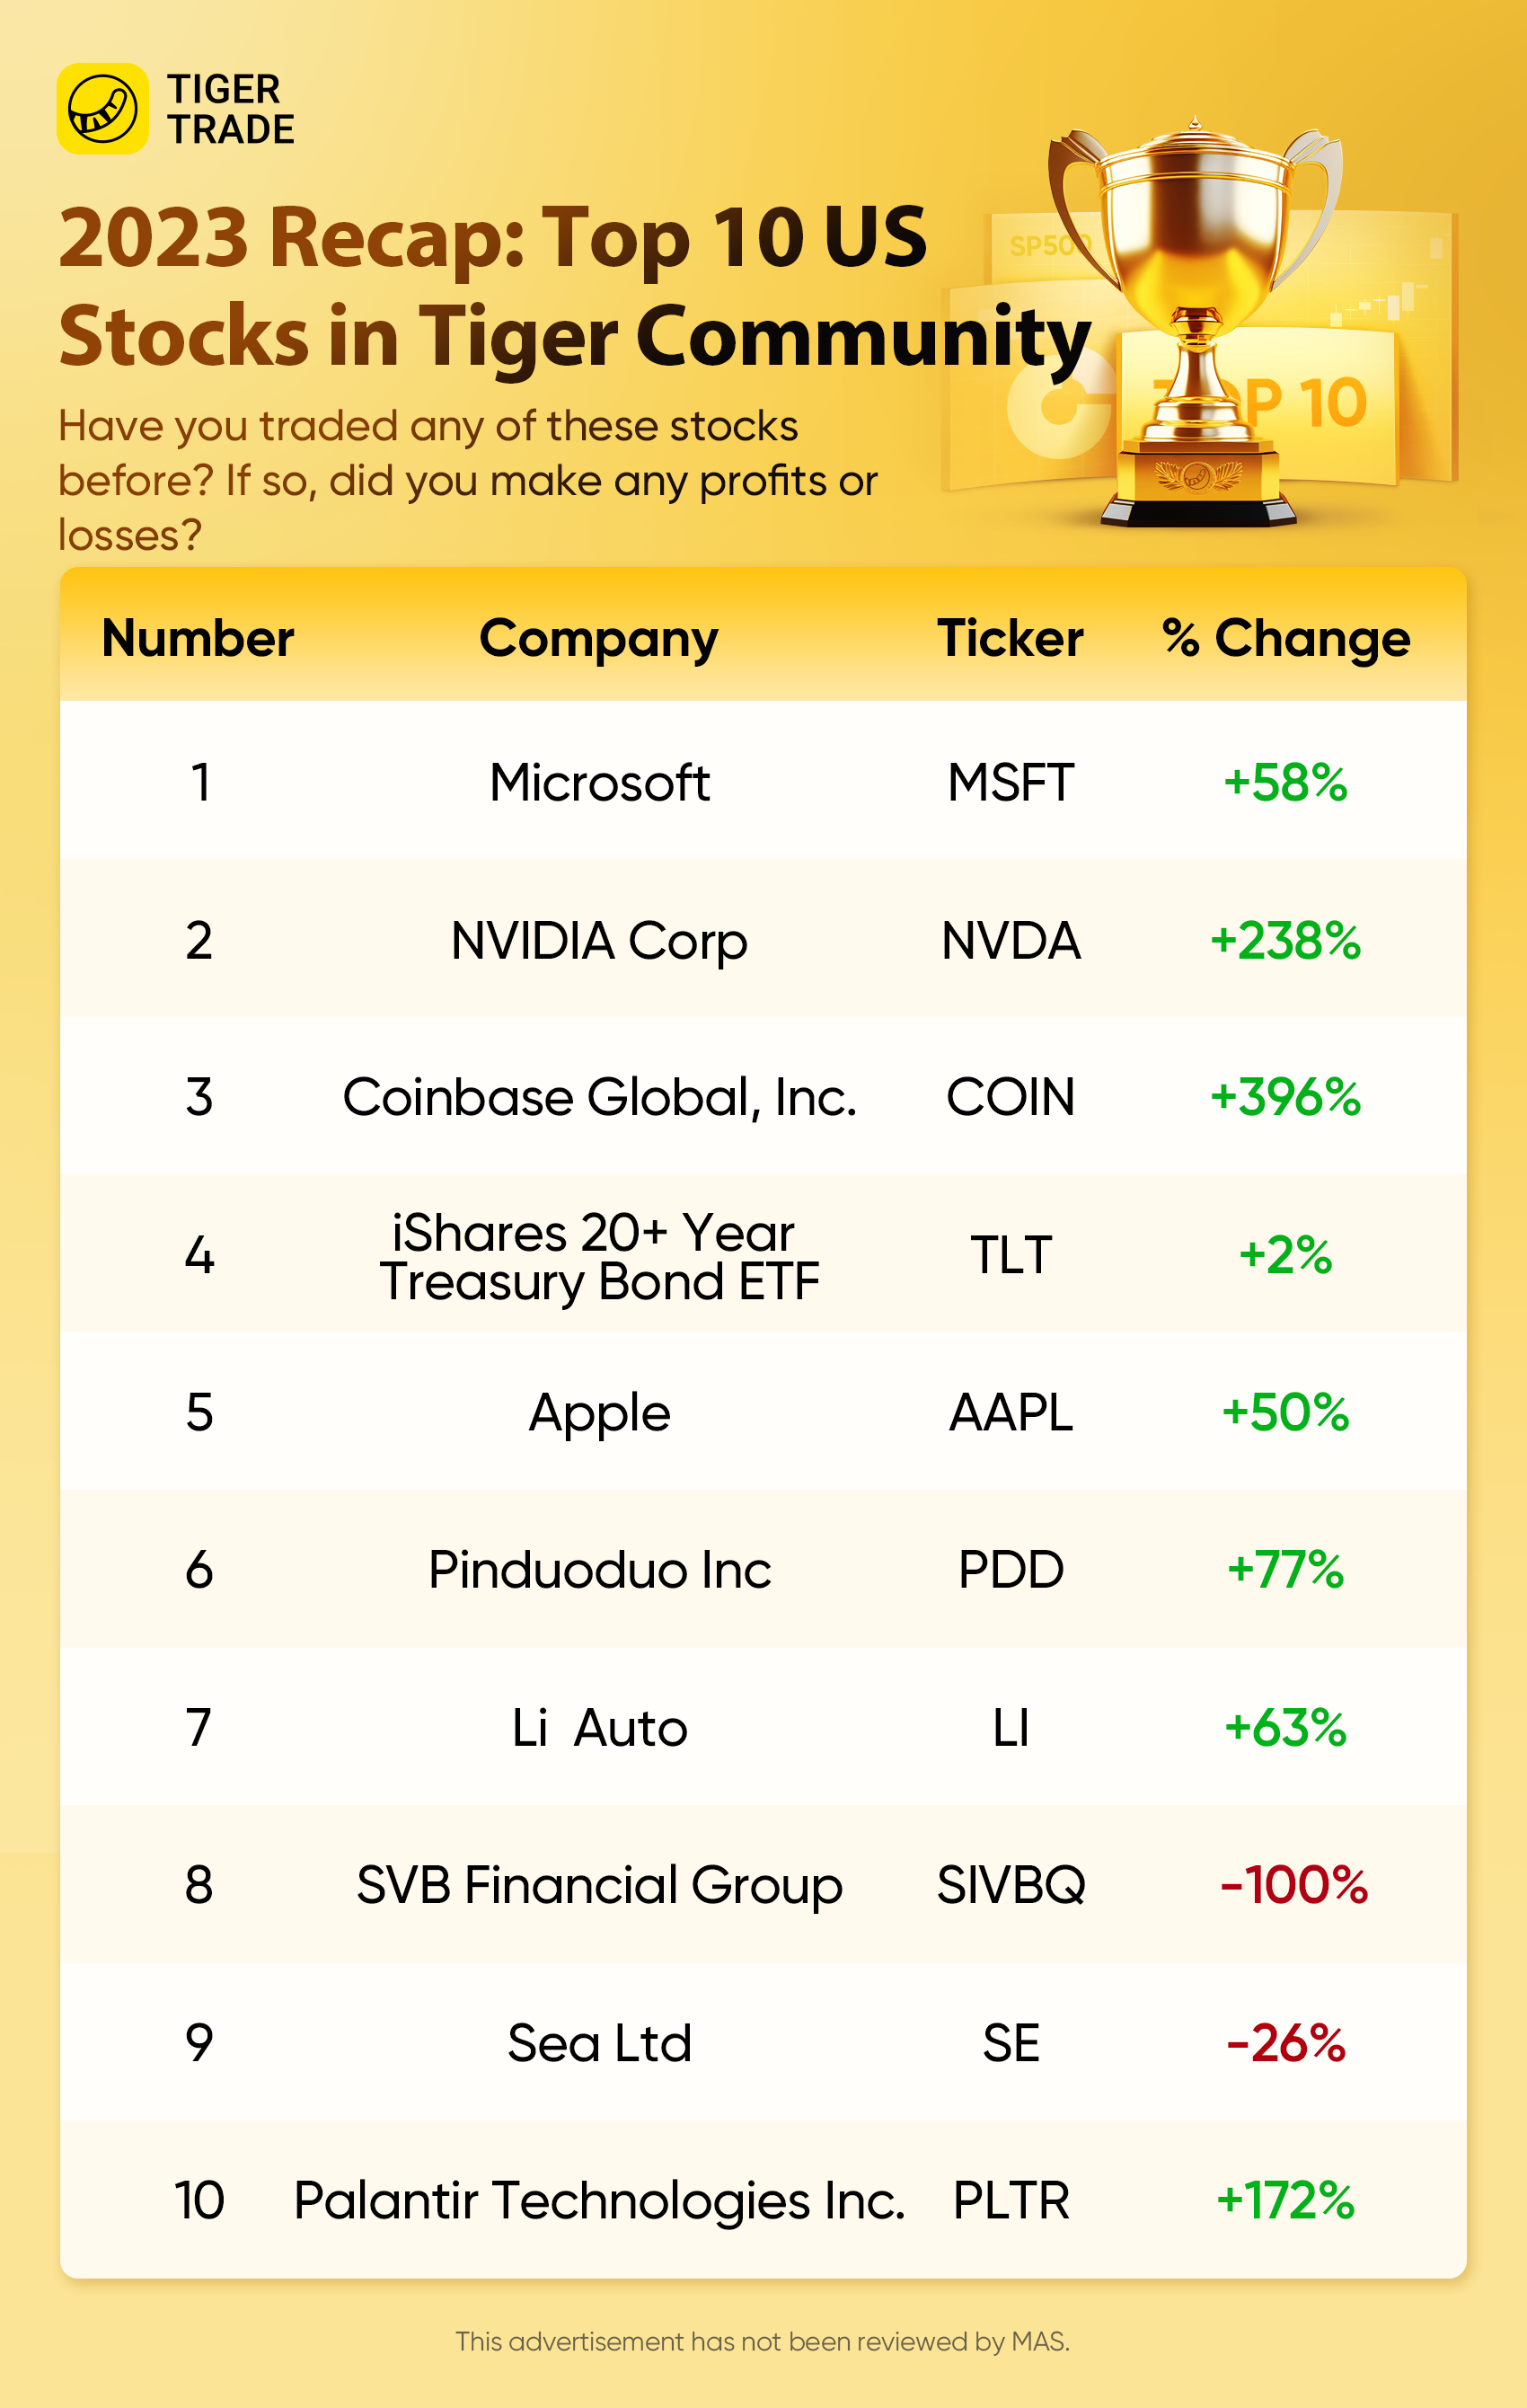Click the MAS advertisement disclaimer text
The image size is (1527, 2408).
762,2341
